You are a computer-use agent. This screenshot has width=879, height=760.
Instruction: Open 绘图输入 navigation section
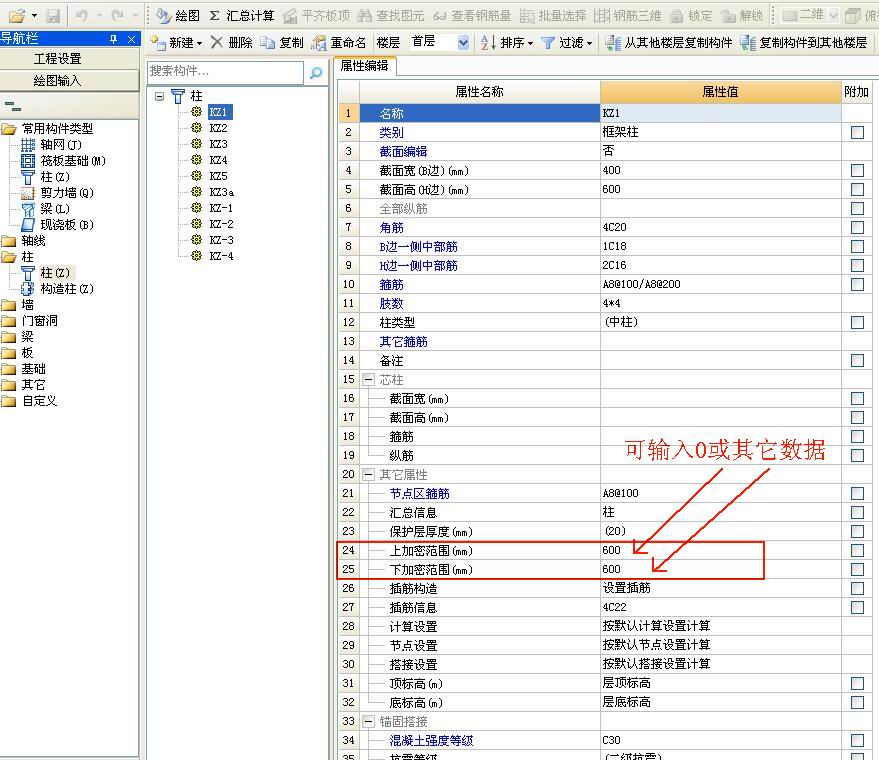pyautogui.click(x=58, y=81)
